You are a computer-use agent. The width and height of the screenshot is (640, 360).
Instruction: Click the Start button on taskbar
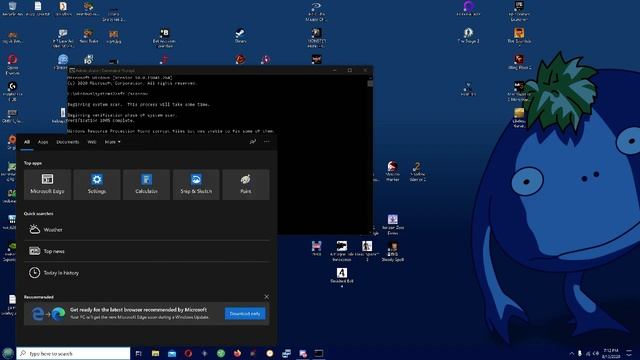(8, 353)
